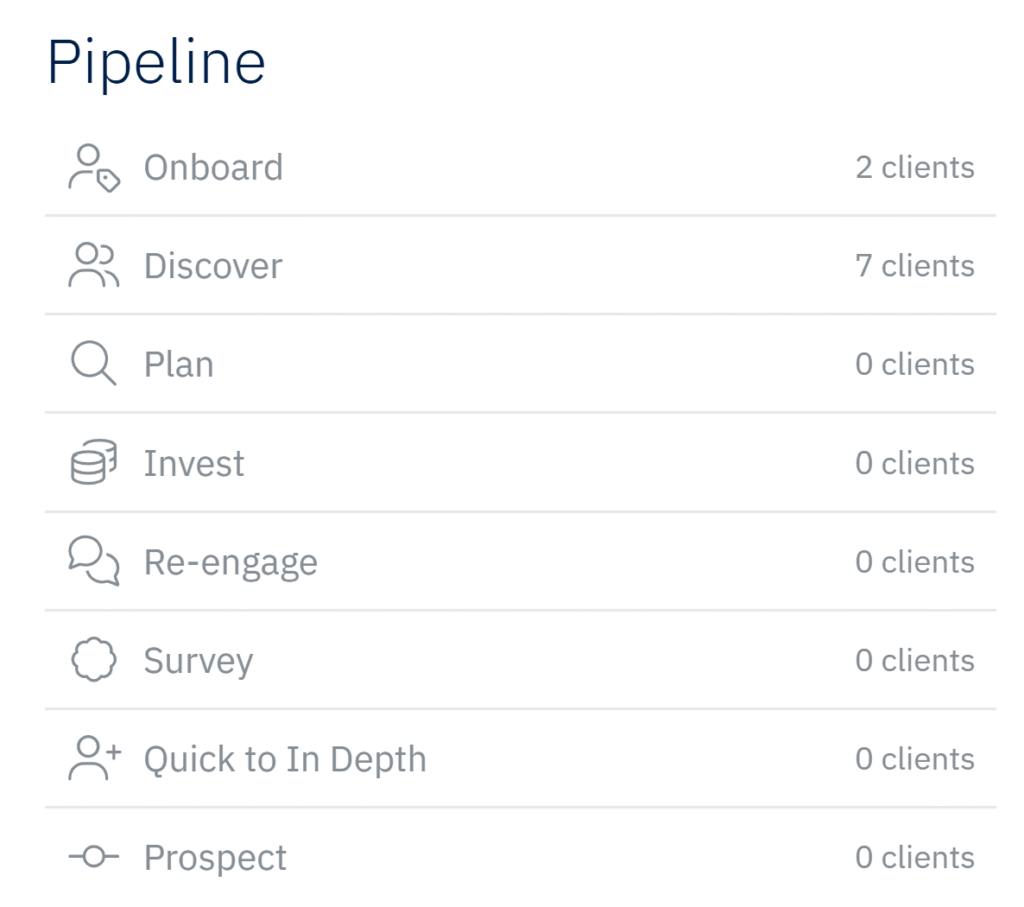1024x907 pixels.
Task: Open the Prospect stage label
Action: [215, 858]
